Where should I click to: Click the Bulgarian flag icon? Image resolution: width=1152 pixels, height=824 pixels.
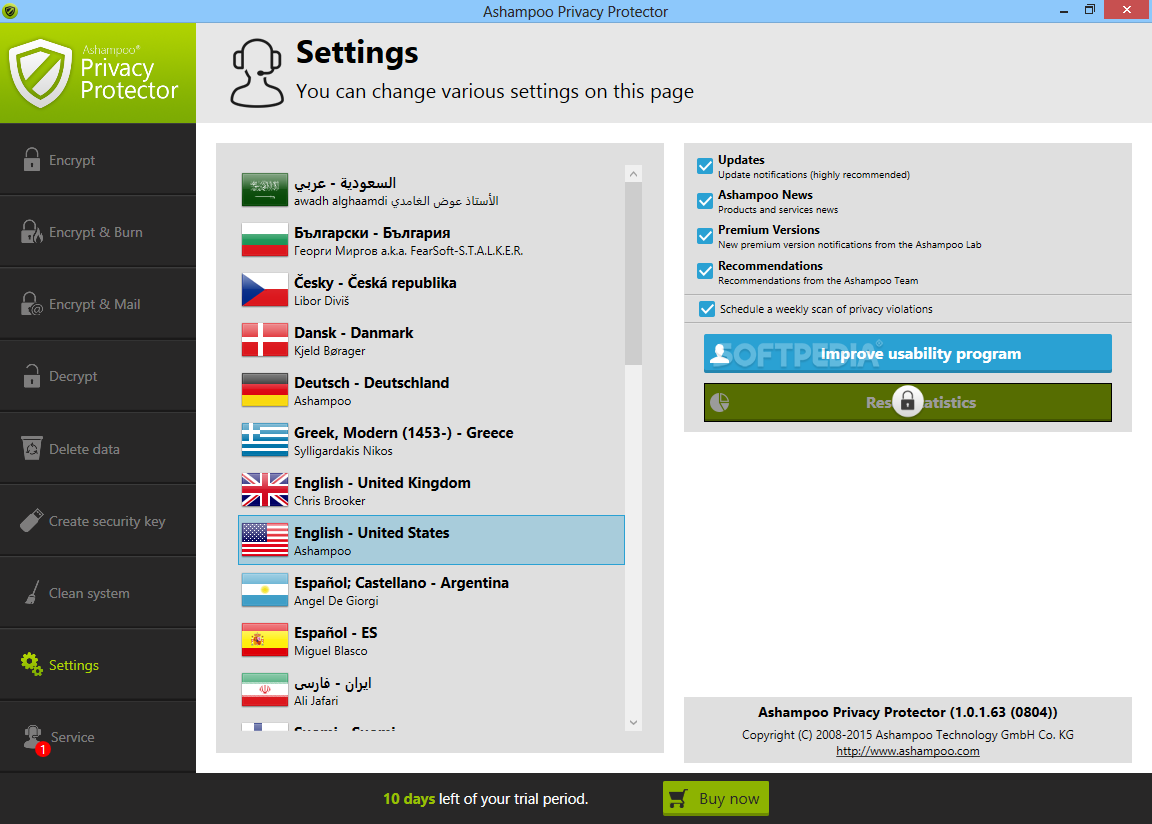[264, 240]
